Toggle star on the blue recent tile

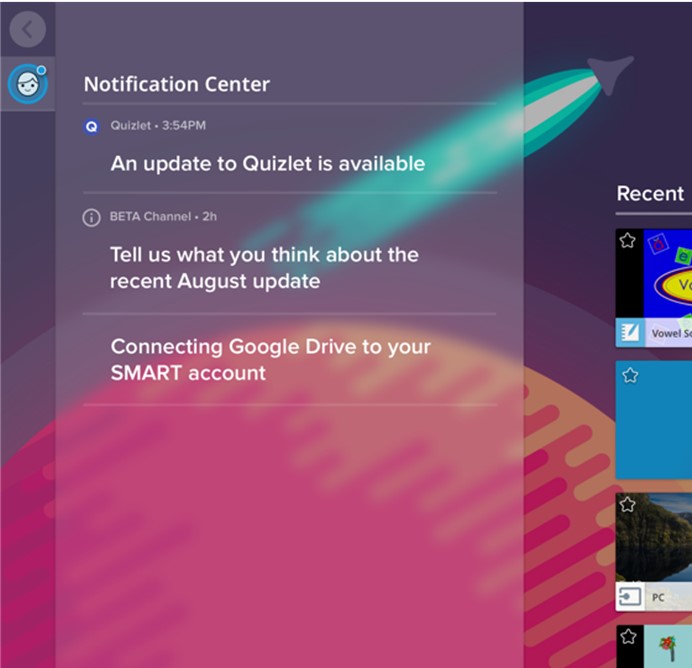(630, 375)
